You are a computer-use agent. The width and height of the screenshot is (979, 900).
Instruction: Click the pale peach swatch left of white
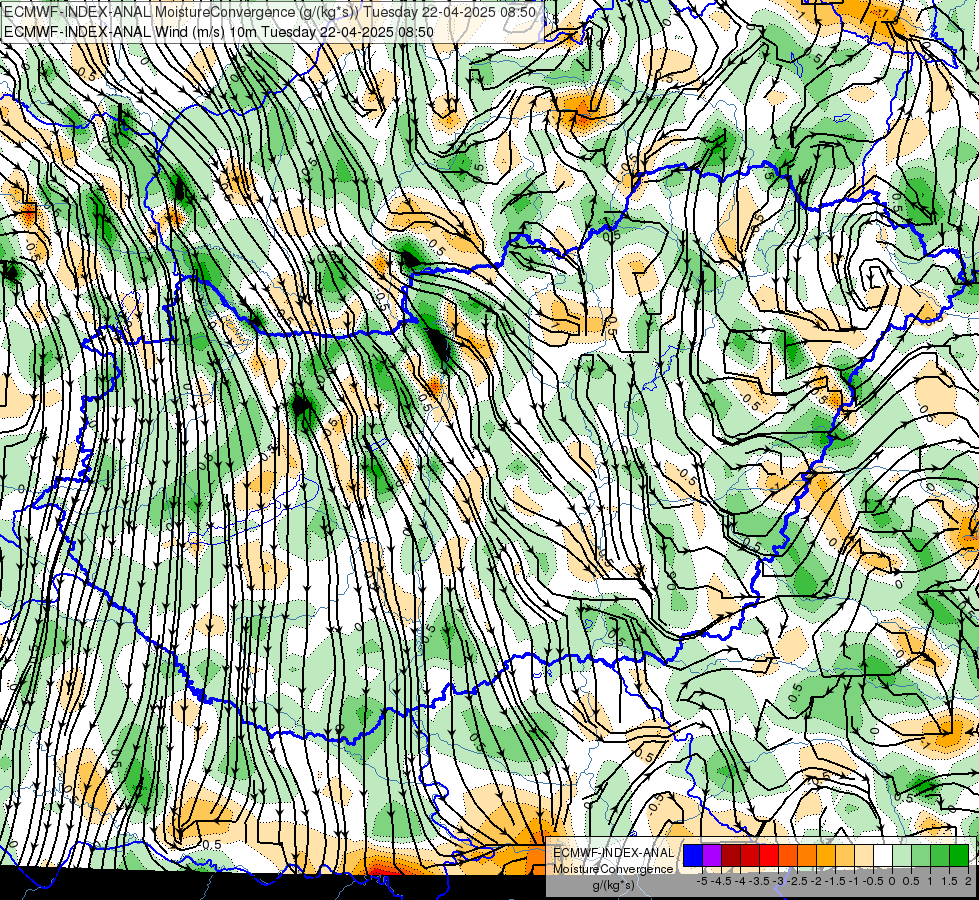coord(864,855)
